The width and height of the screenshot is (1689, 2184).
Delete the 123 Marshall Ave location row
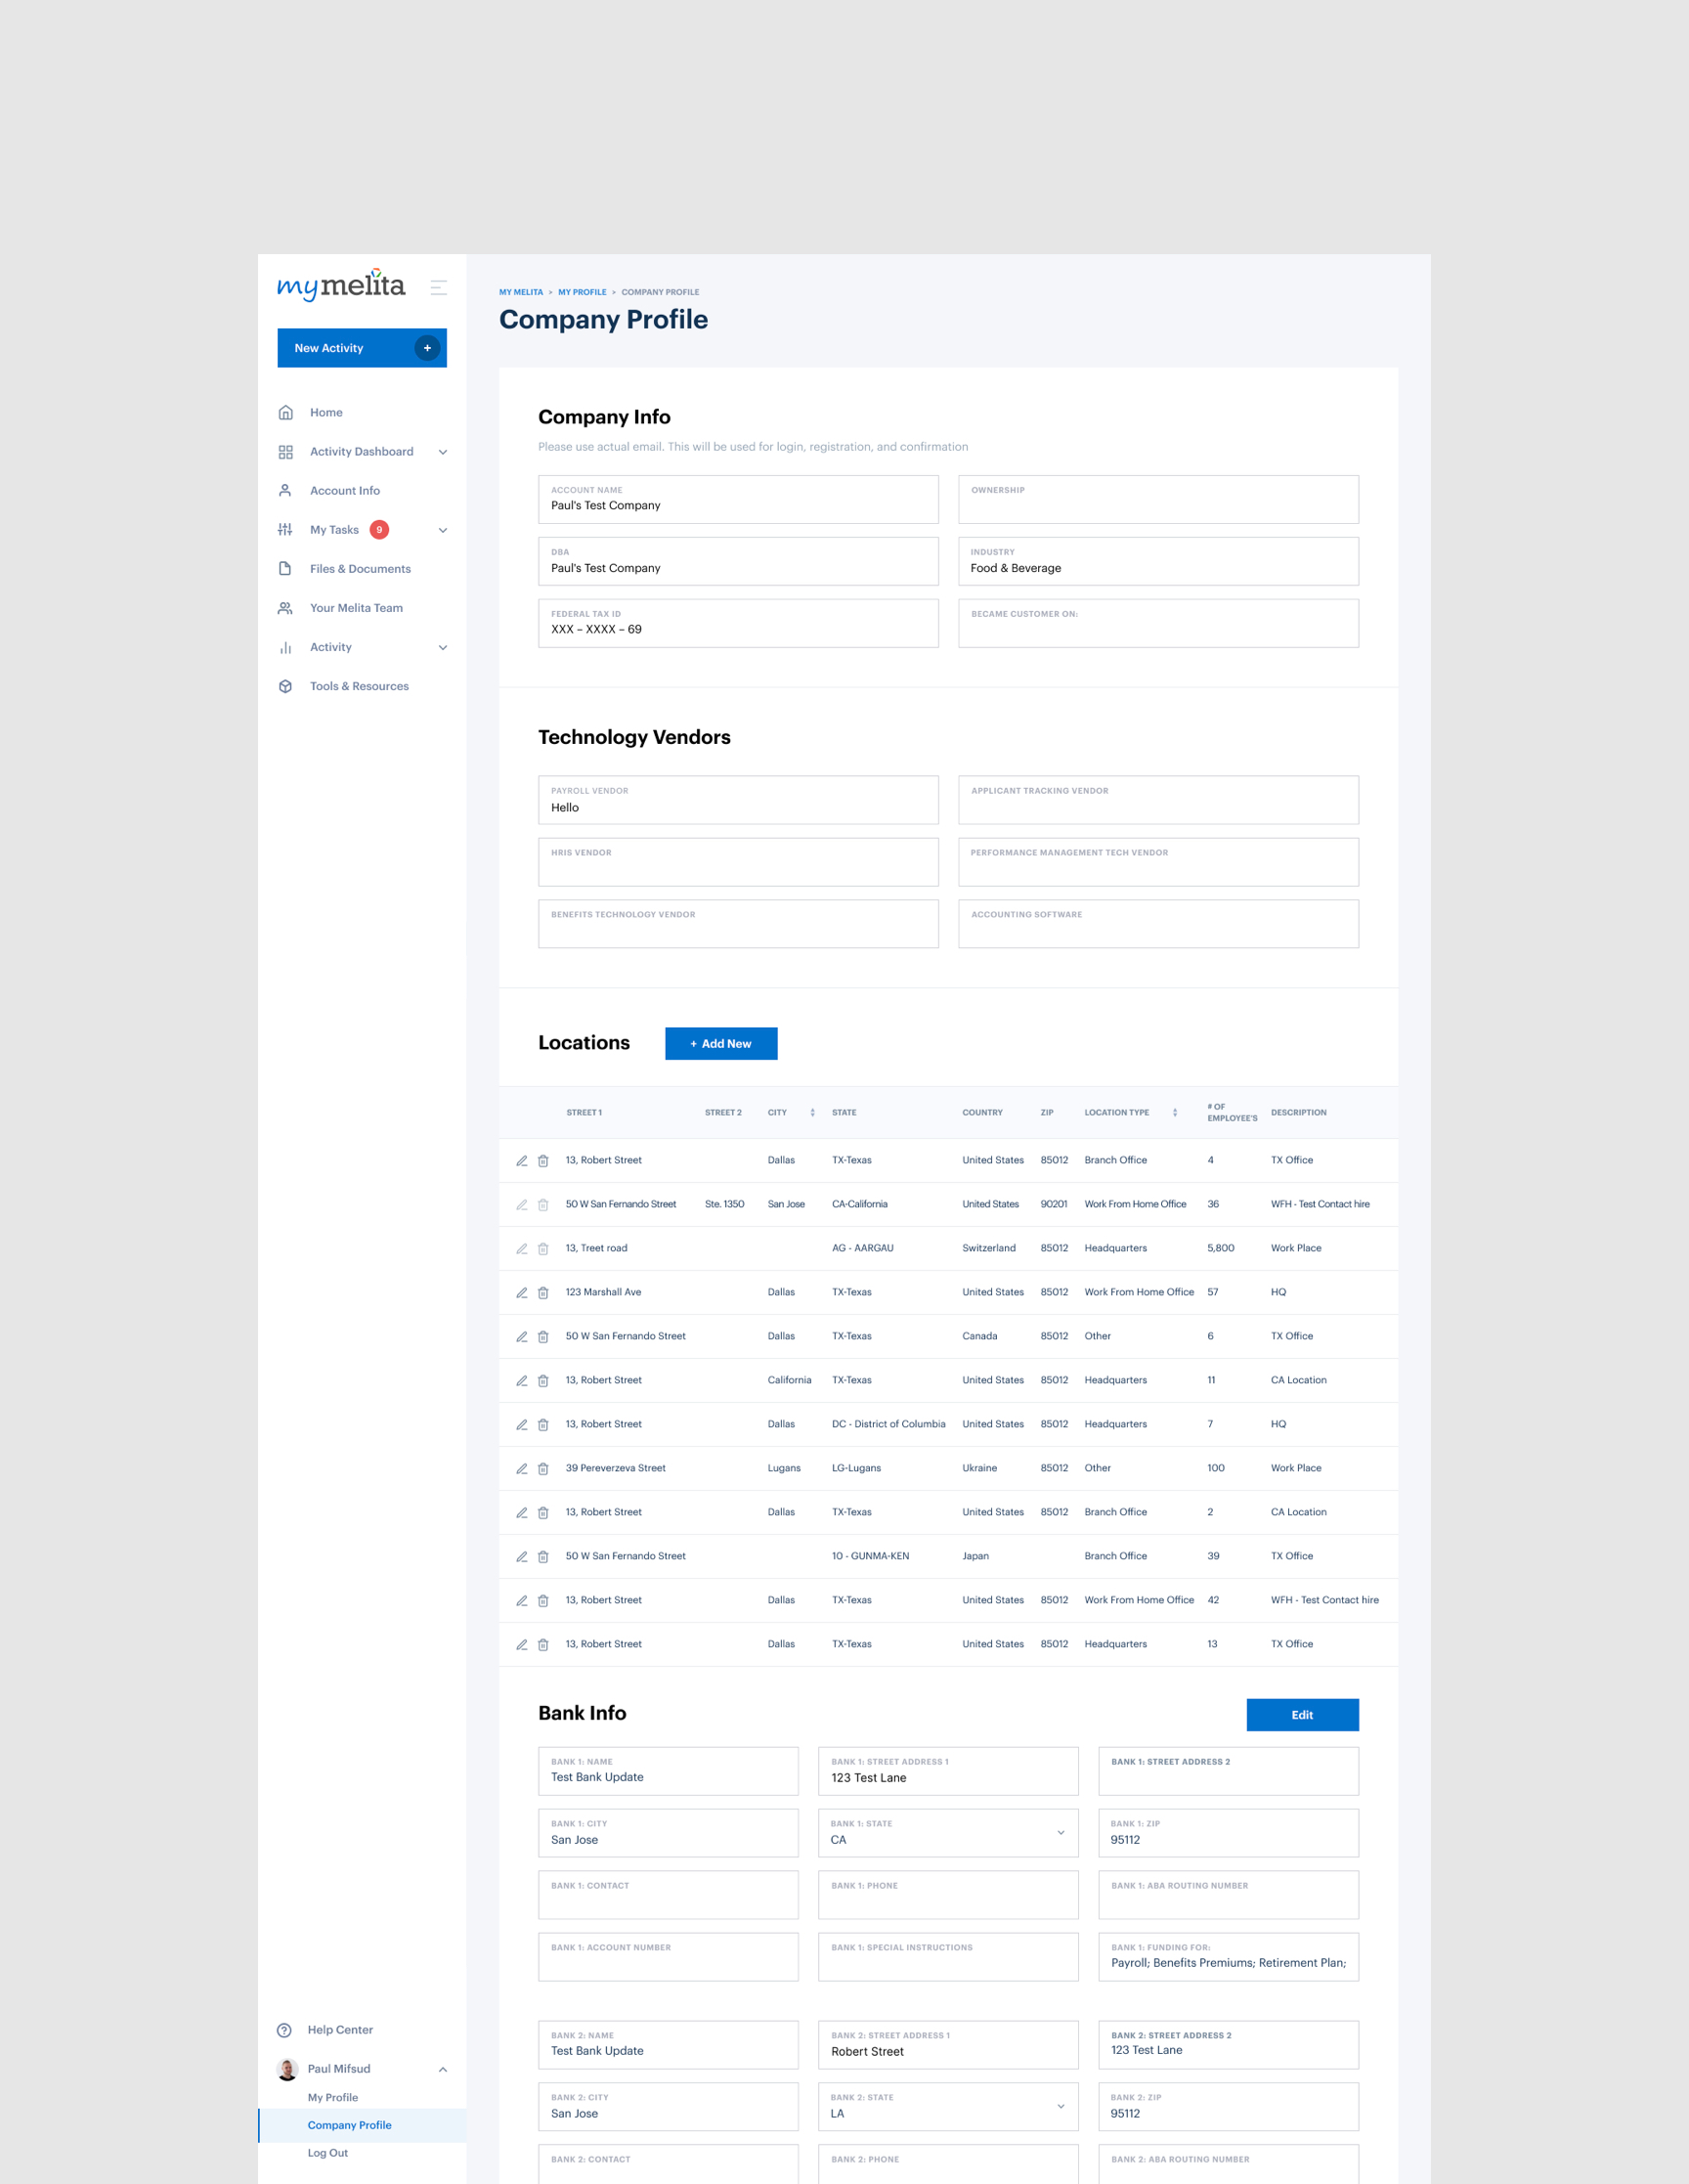[543, 1293]
